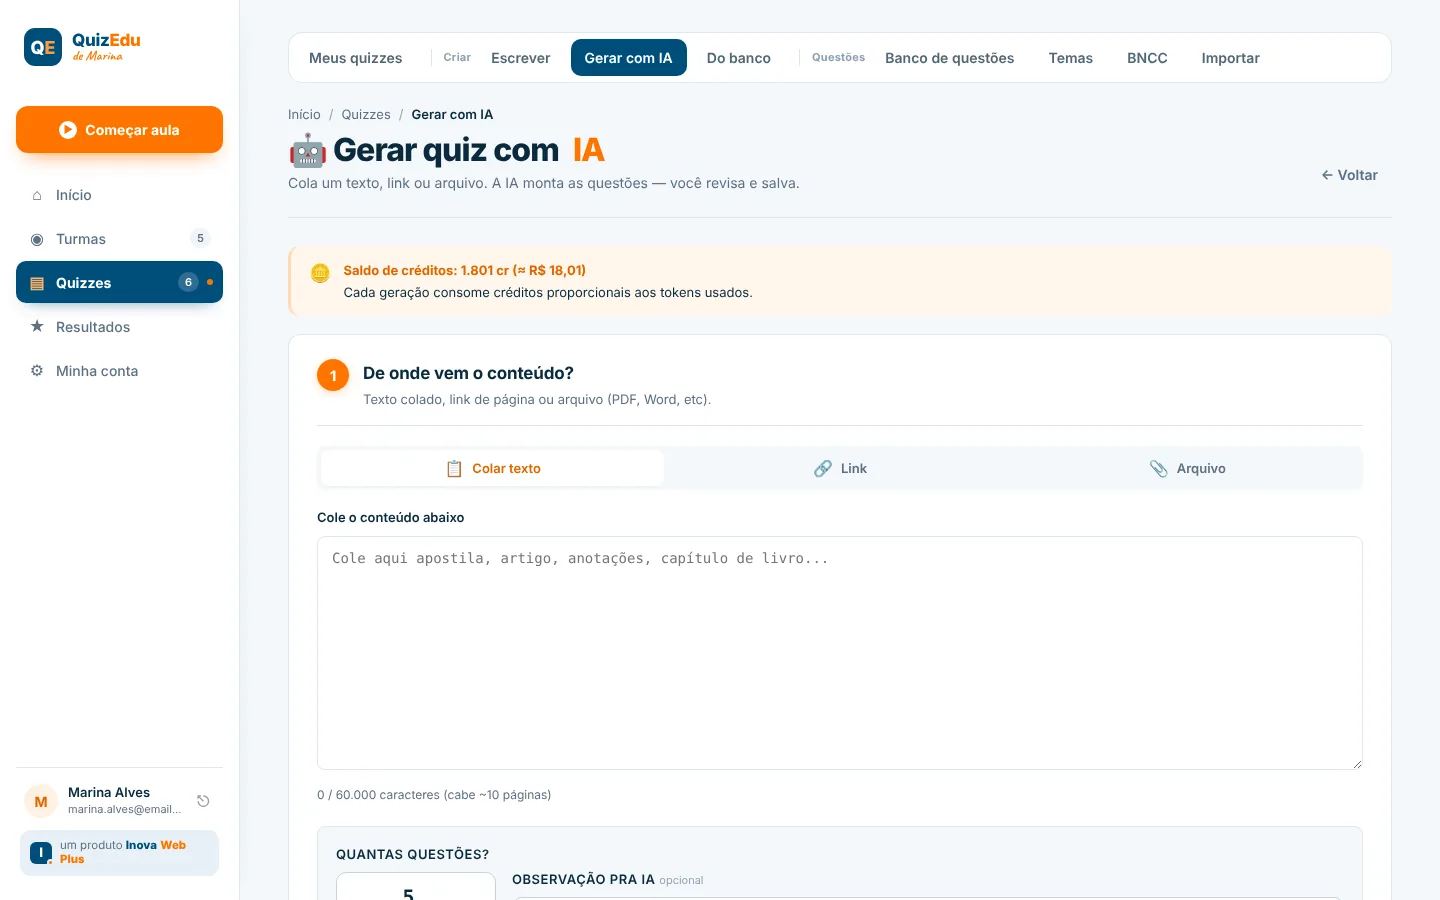Select the Colar texto source tab

(493, 468)
